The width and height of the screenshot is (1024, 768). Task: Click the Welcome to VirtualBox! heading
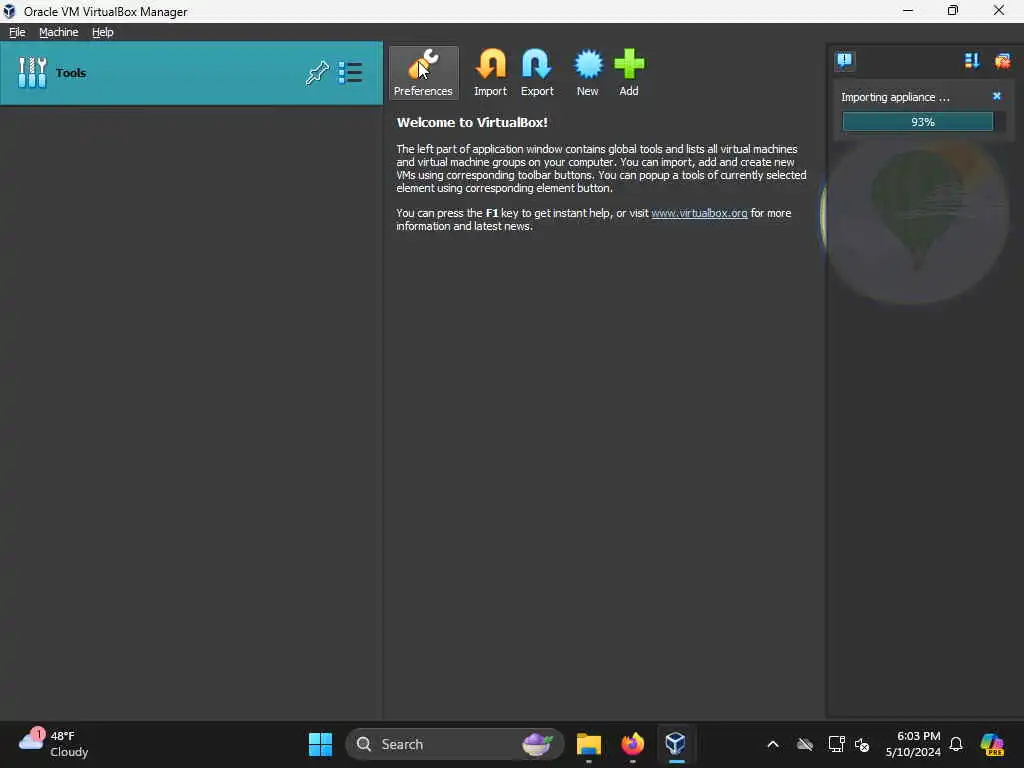point(472,122)
